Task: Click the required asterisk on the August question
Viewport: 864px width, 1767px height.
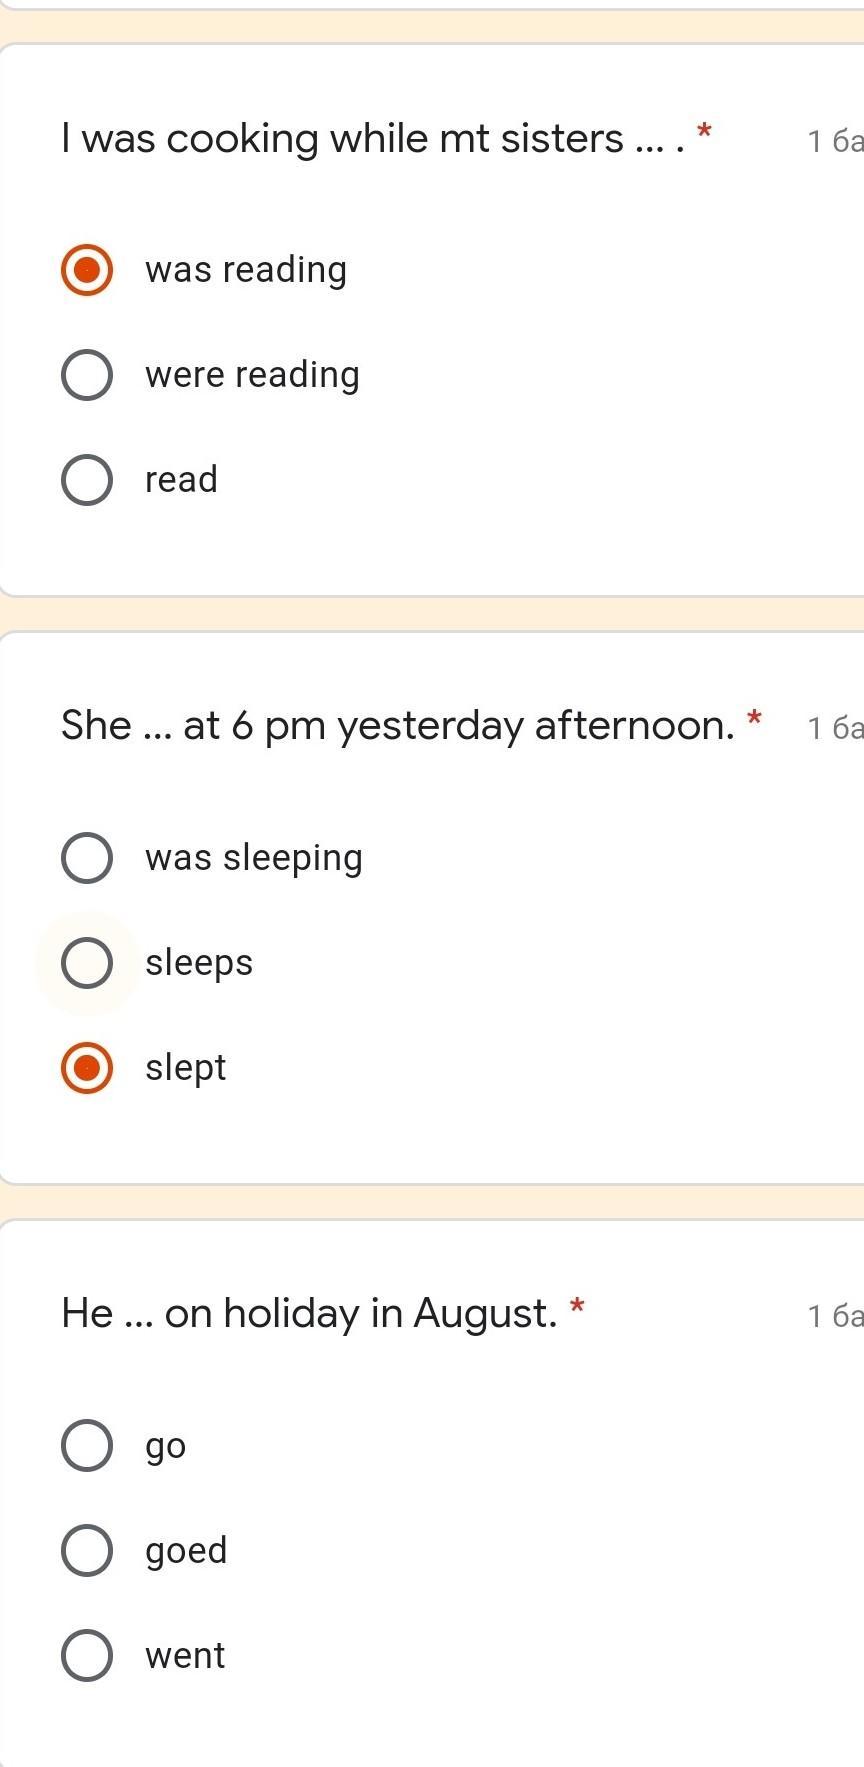Action: (576, 1307)
